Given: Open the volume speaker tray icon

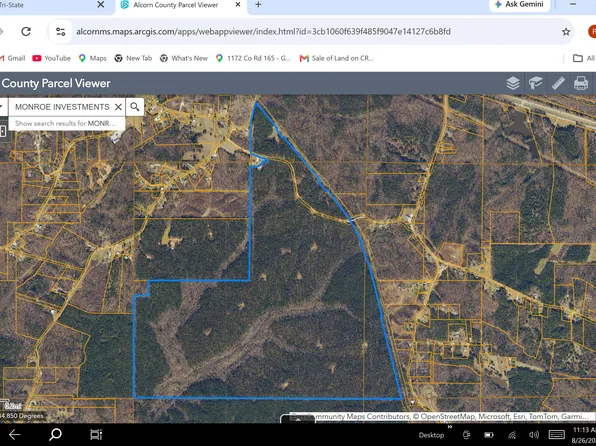Looking at the screenshot, I should tap(534, 435).
